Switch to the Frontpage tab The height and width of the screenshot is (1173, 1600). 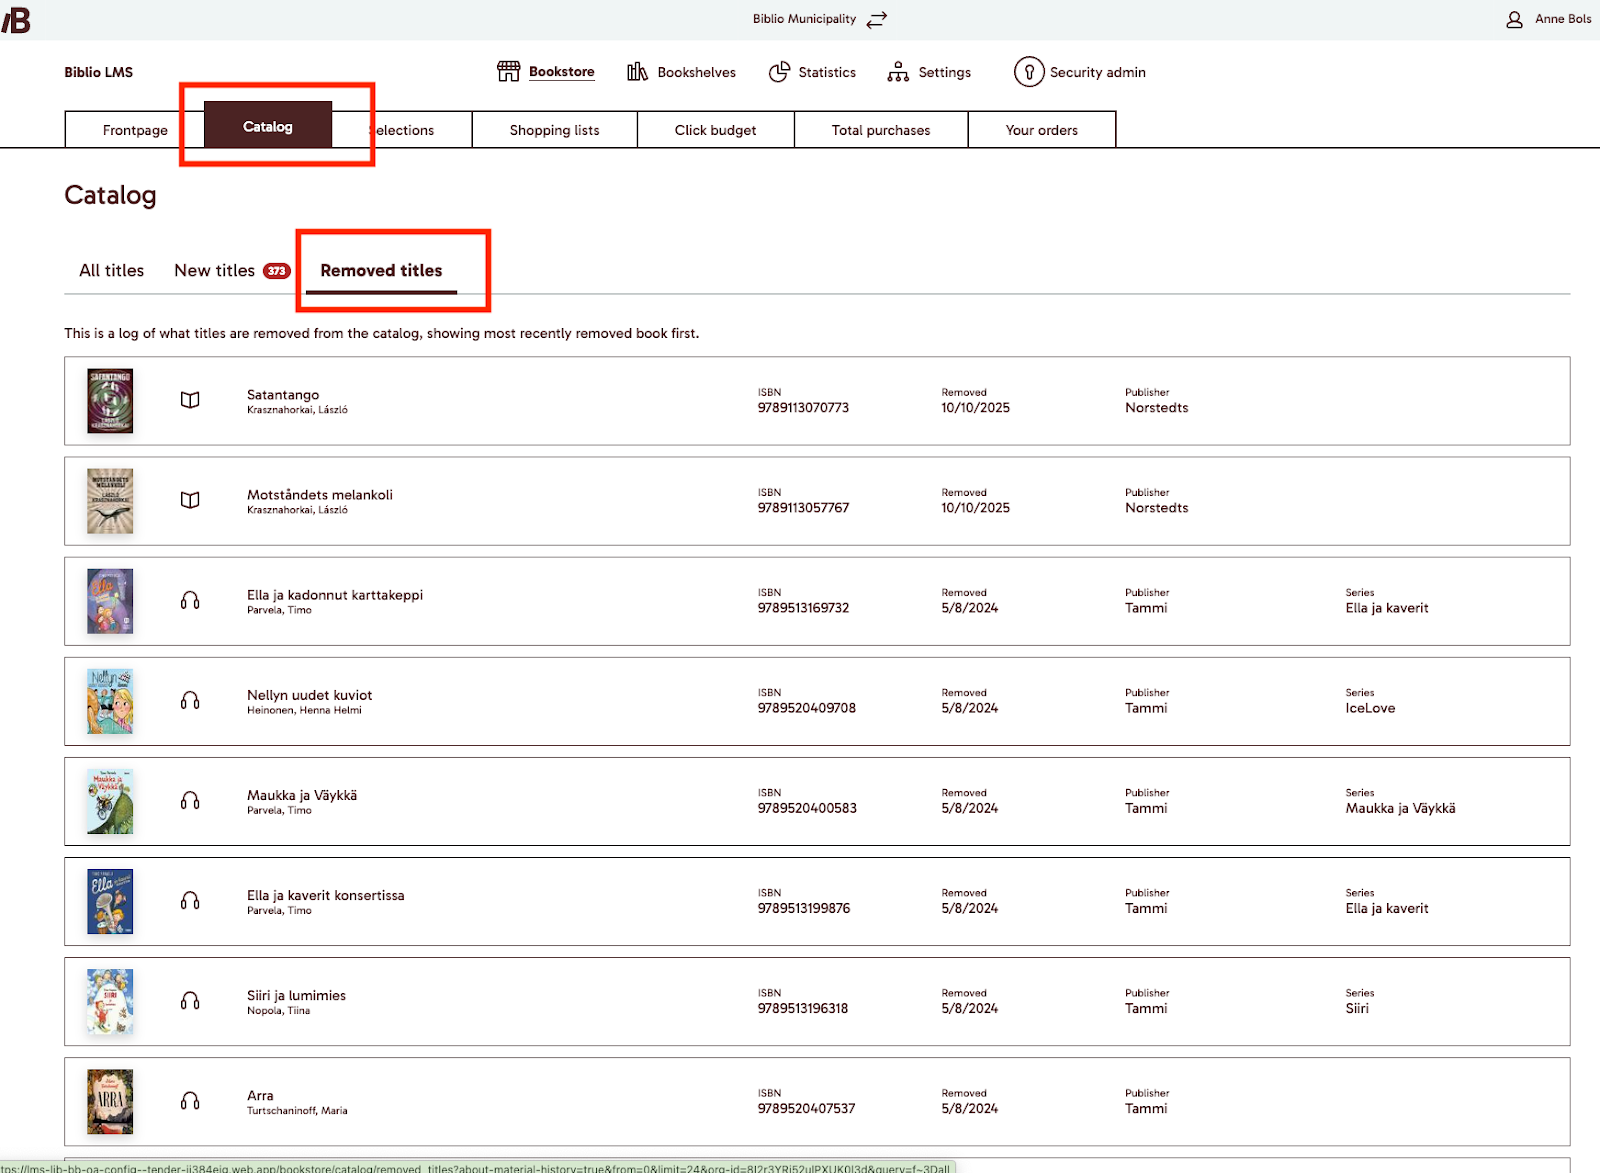pos(135,130)
